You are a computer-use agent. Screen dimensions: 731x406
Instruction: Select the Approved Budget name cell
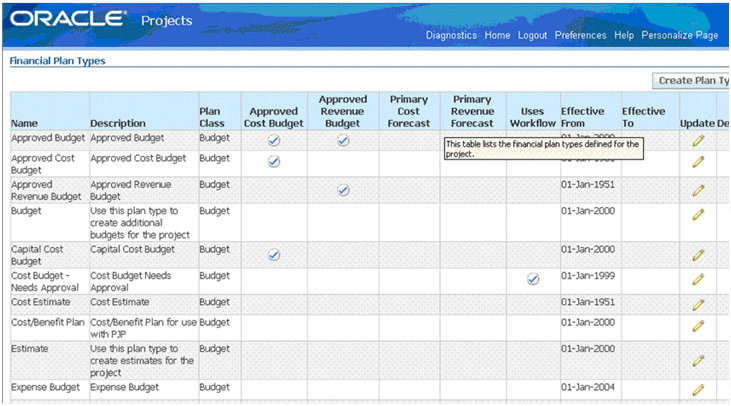48,138
